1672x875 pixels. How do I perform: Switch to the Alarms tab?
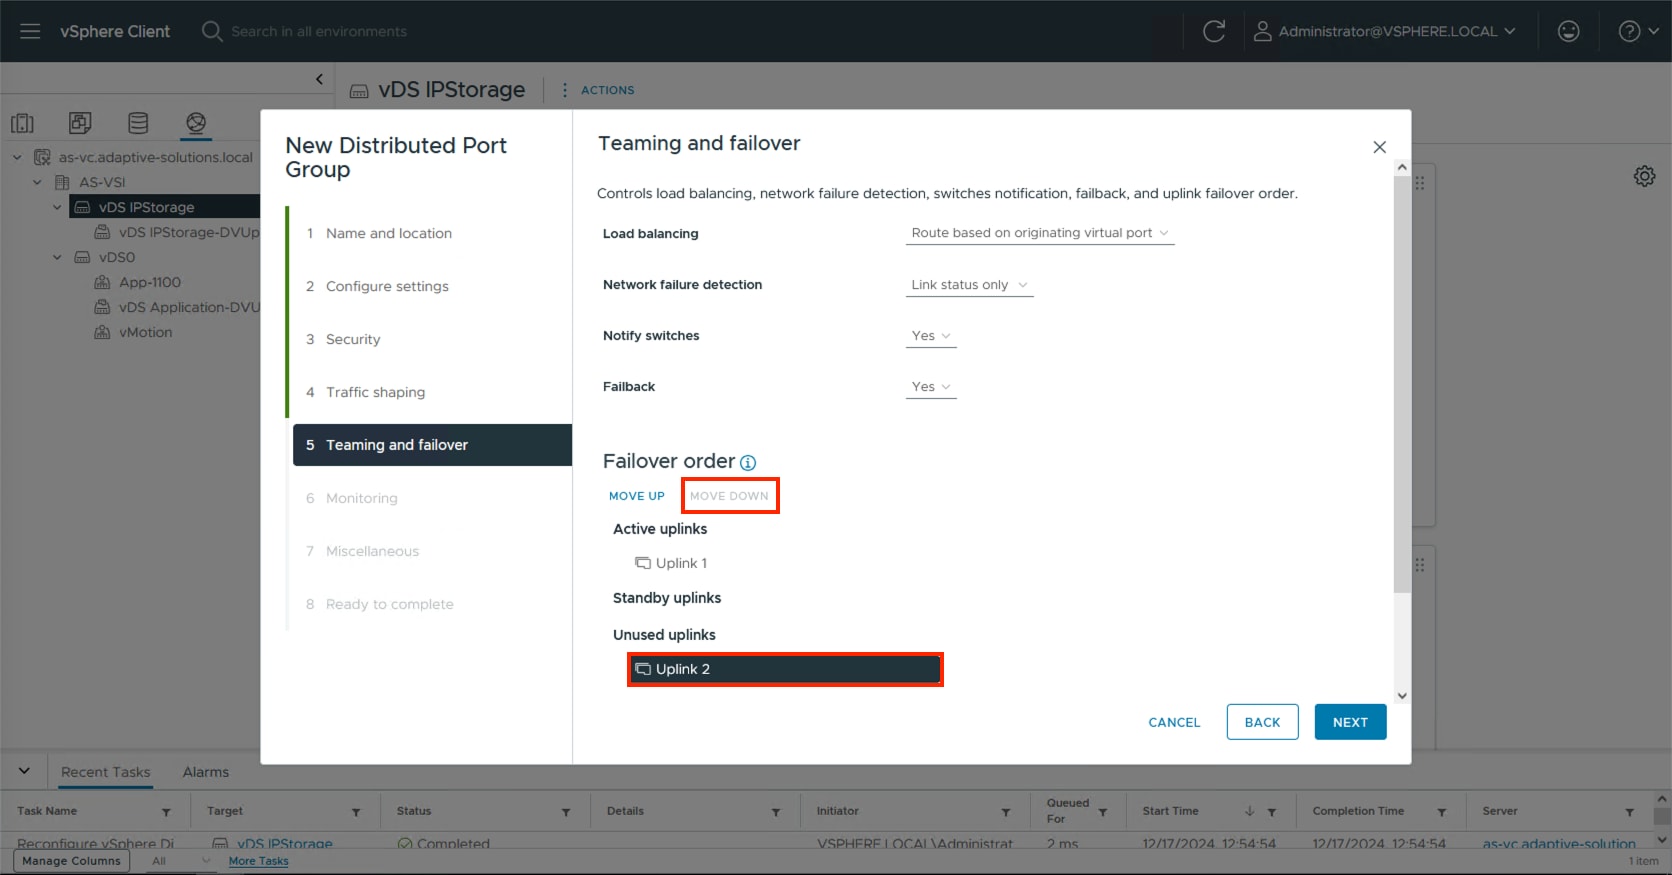tap(205, 772)
